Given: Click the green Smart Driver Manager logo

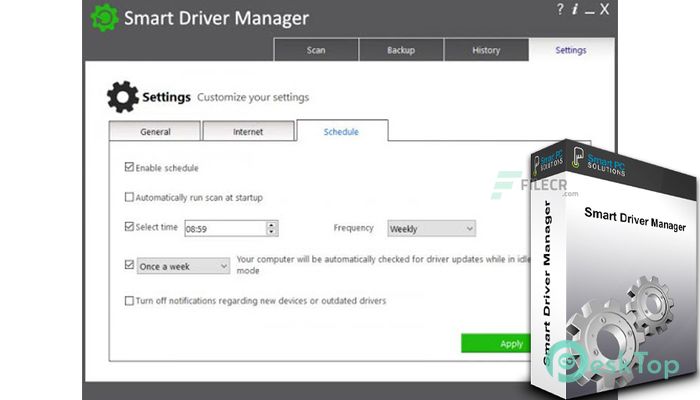Looking at the screenshot, I should (104, 18).
